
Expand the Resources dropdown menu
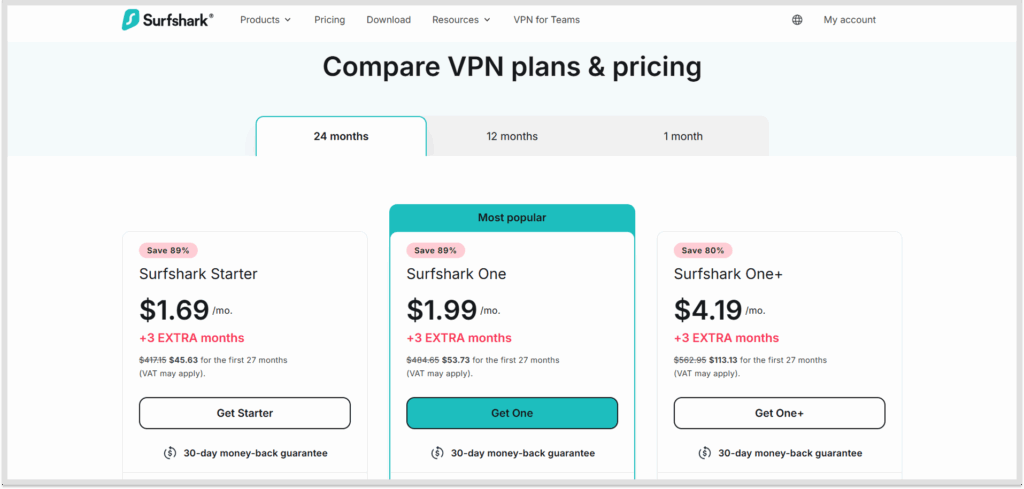(461, 20)
